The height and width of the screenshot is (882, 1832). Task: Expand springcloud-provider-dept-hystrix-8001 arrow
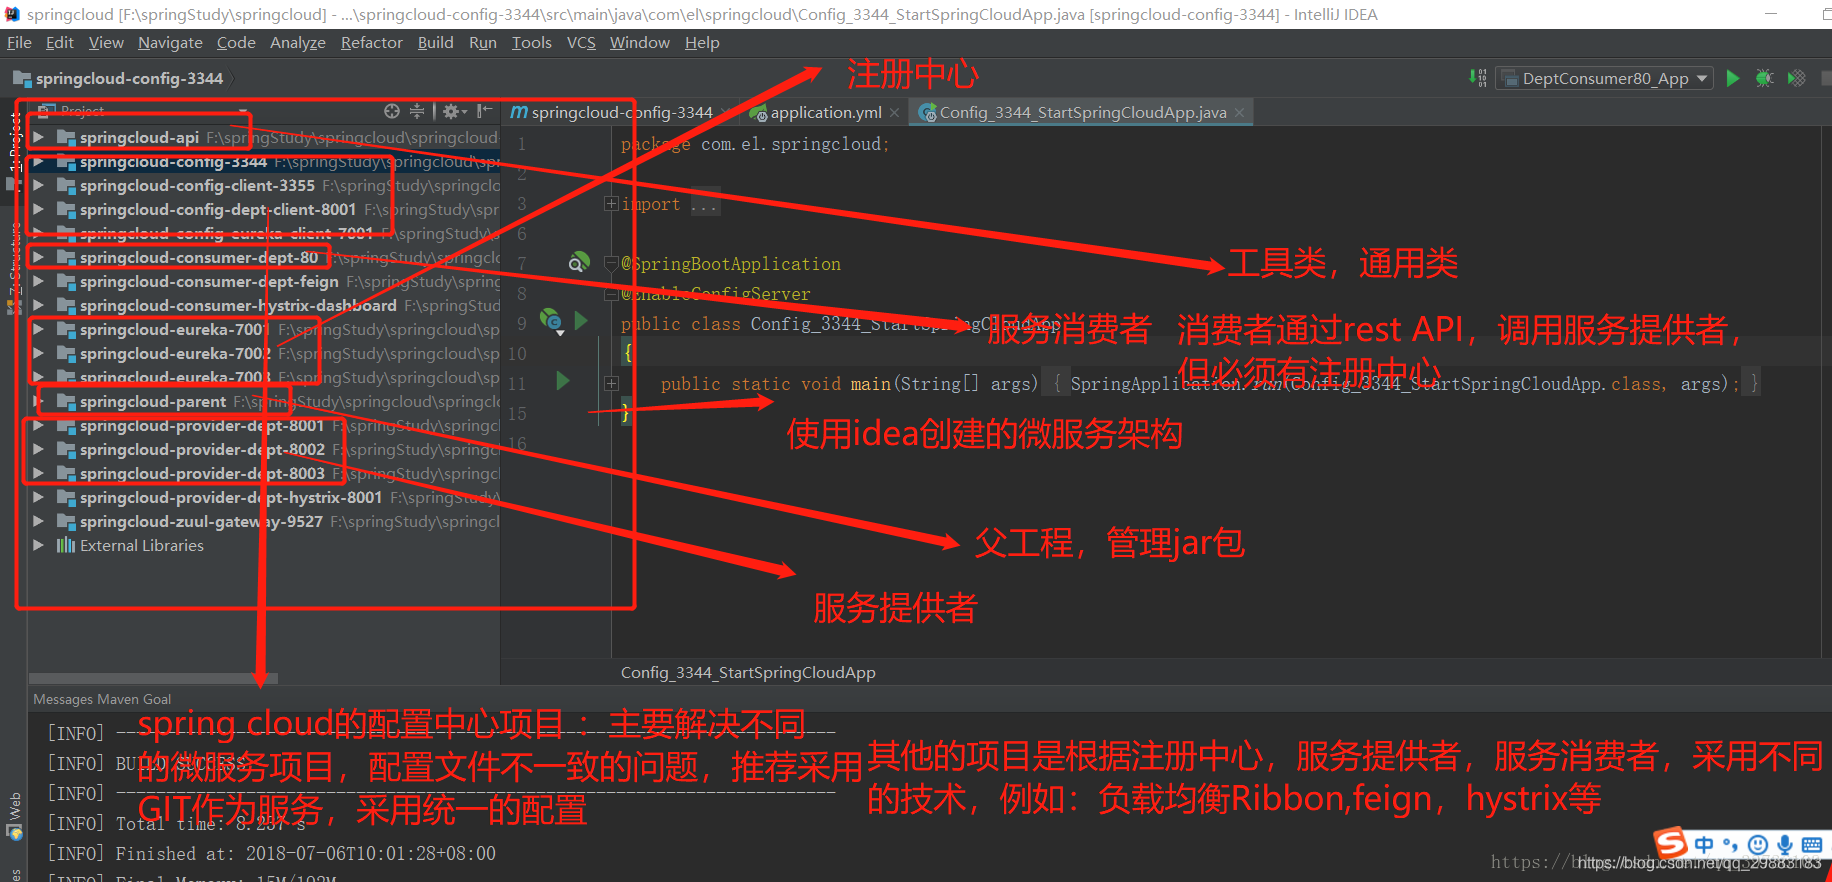tap(38, 497)
